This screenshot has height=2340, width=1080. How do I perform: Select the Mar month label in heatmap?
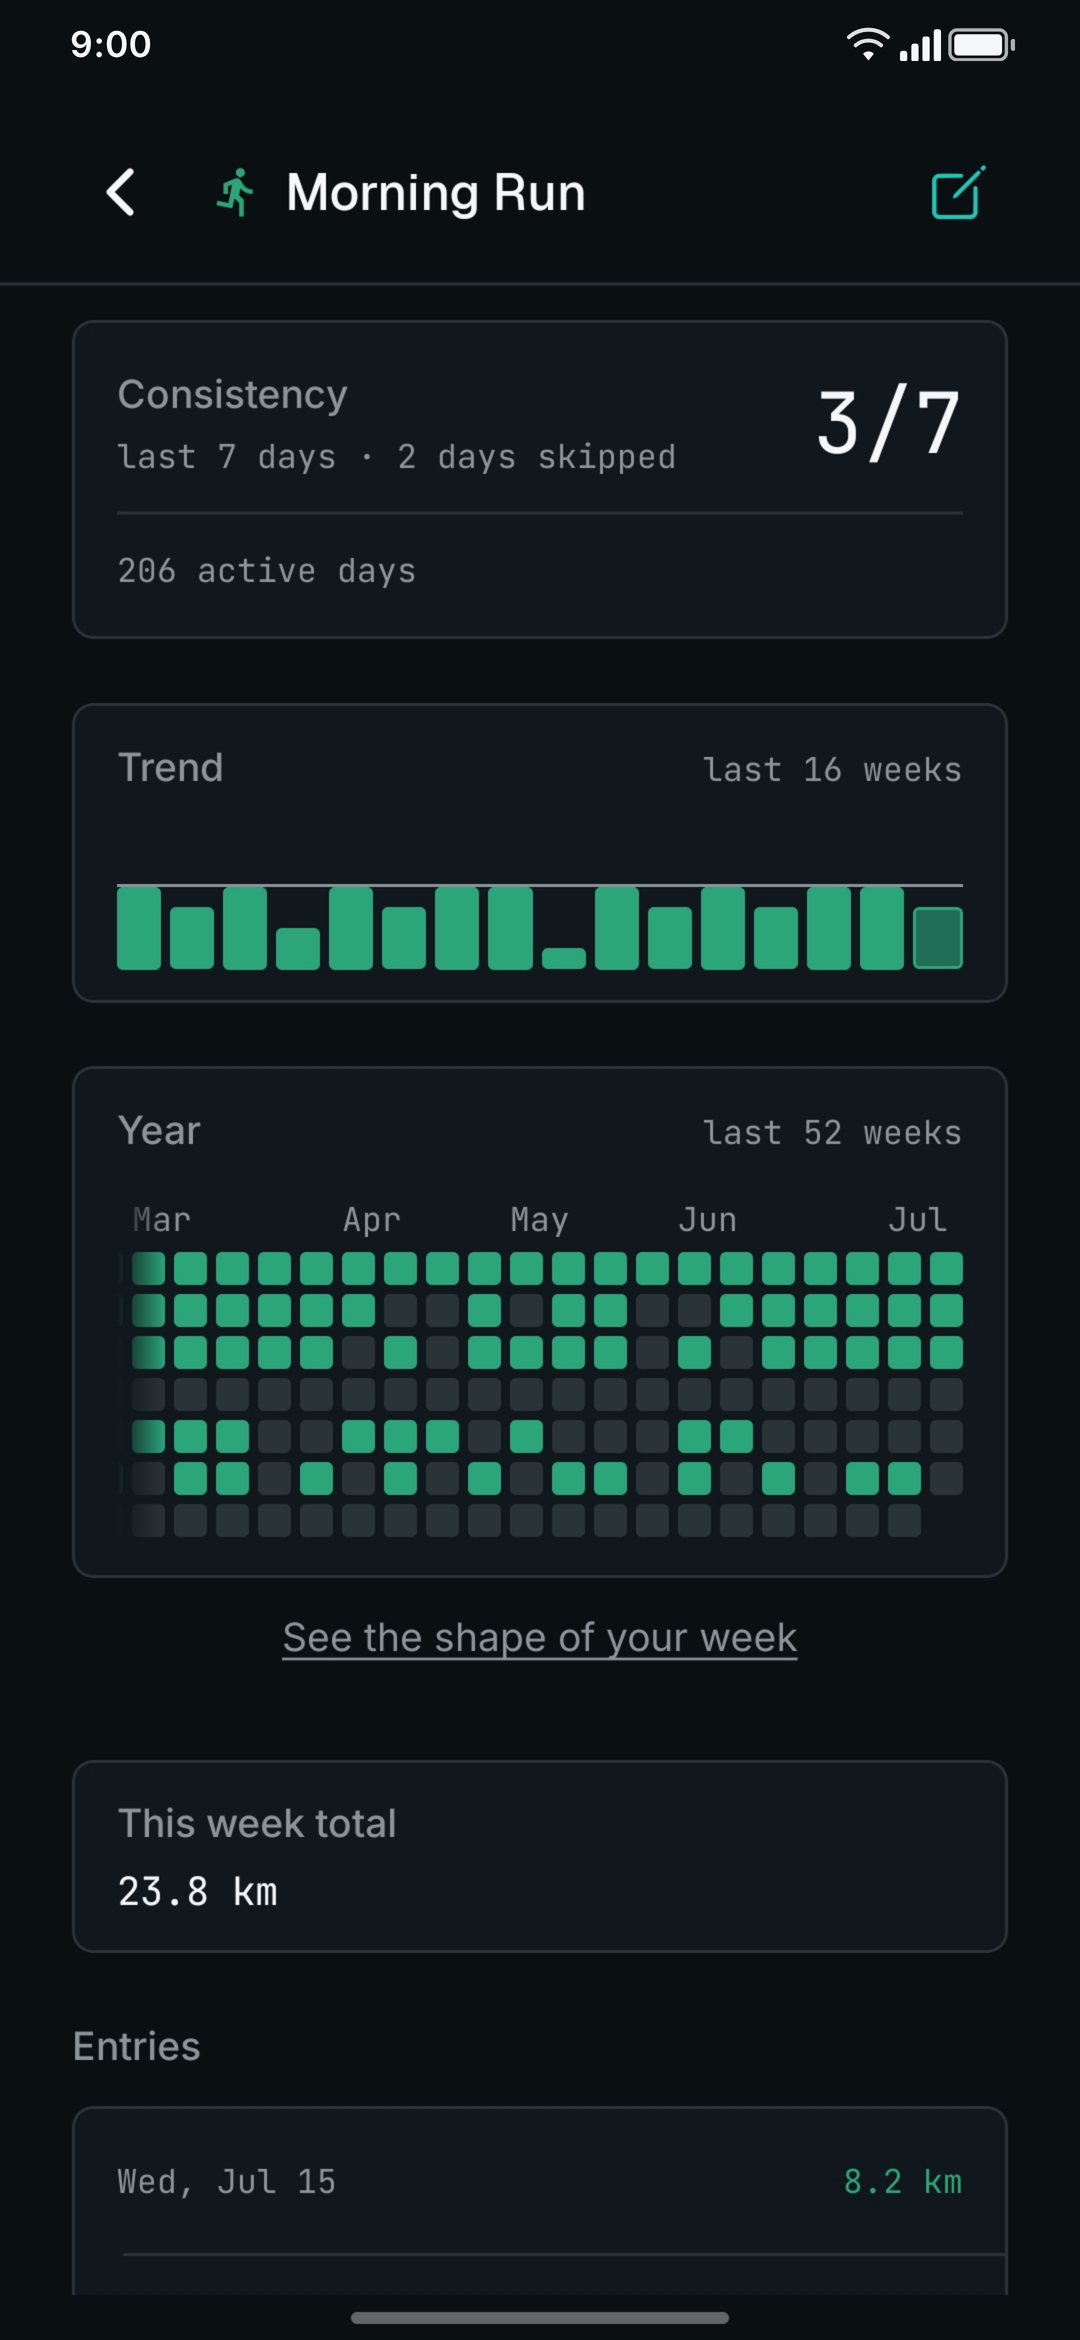pyautogui.click(x=162, y=1219)
